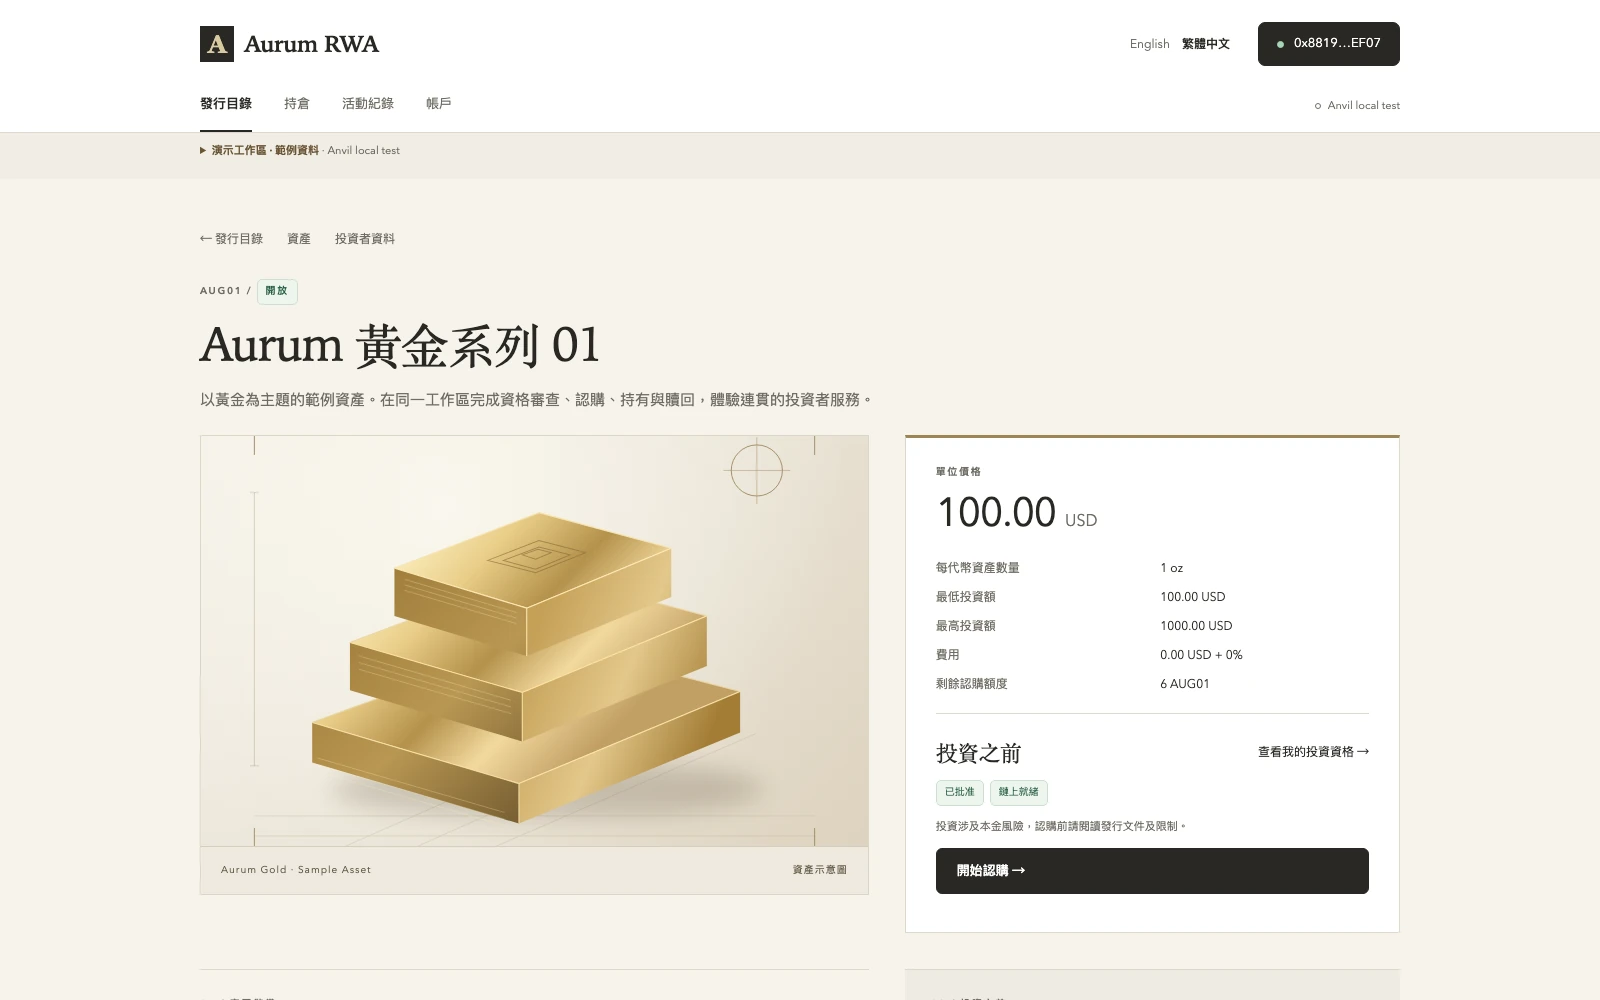
Task: Click the 最高投資額 value 1000.00 USD
Action: coord(1196,626)
